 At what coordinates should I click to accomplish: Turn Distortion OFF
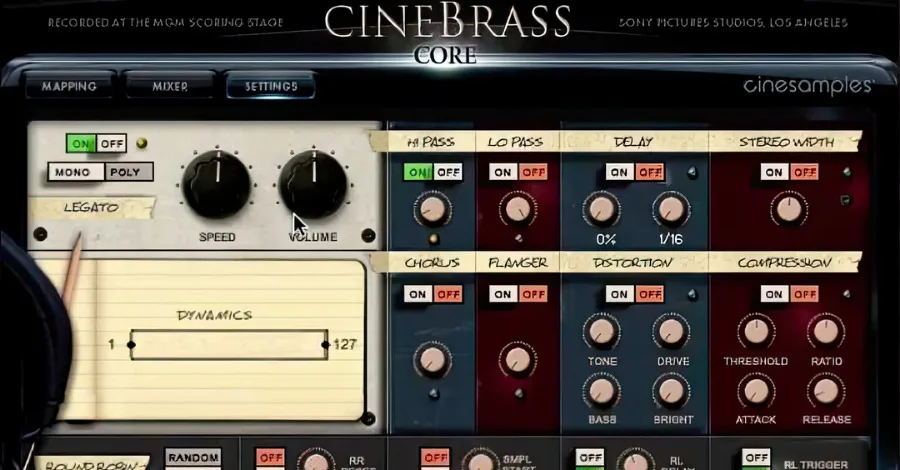click(650, 294)
